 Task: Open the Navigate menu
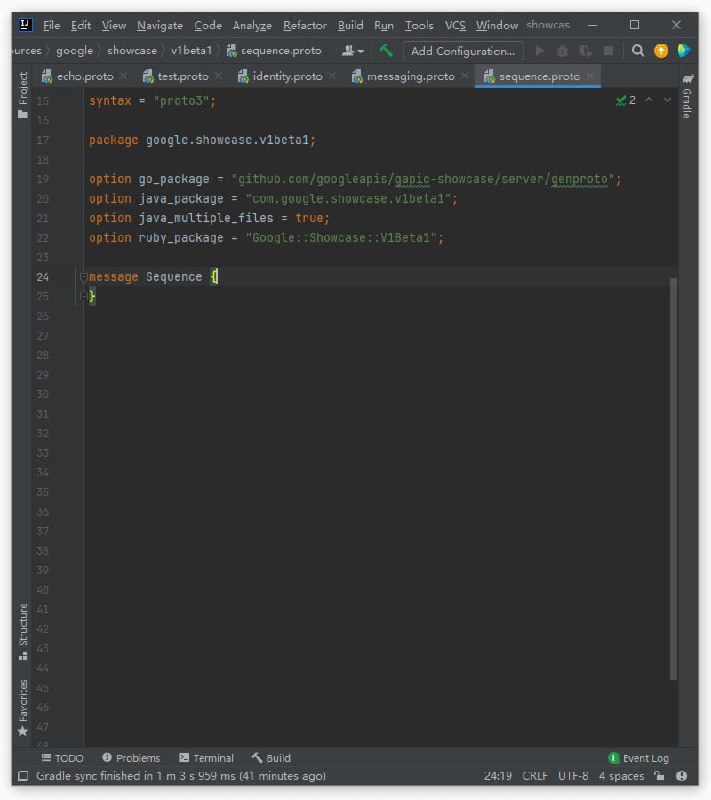[160, 26]
